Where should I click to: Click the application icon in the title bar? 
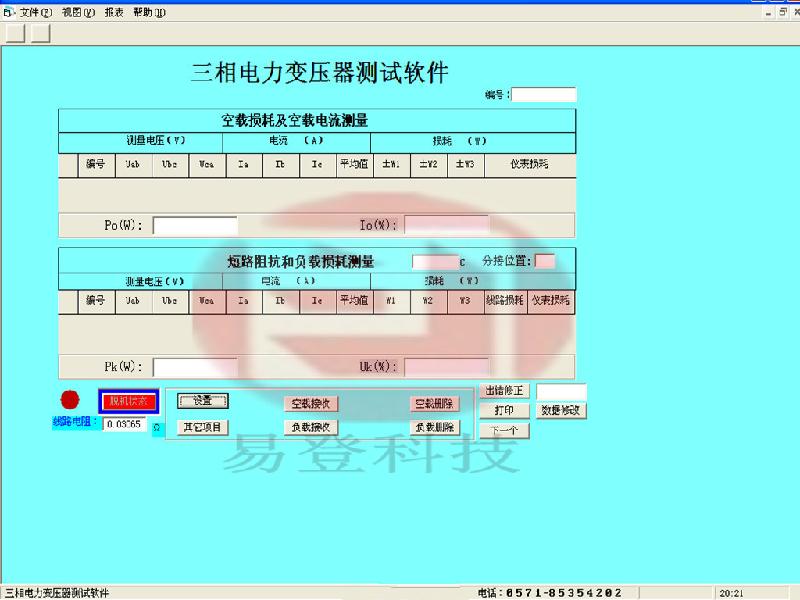pyautogui.click(x=8, y=9)
